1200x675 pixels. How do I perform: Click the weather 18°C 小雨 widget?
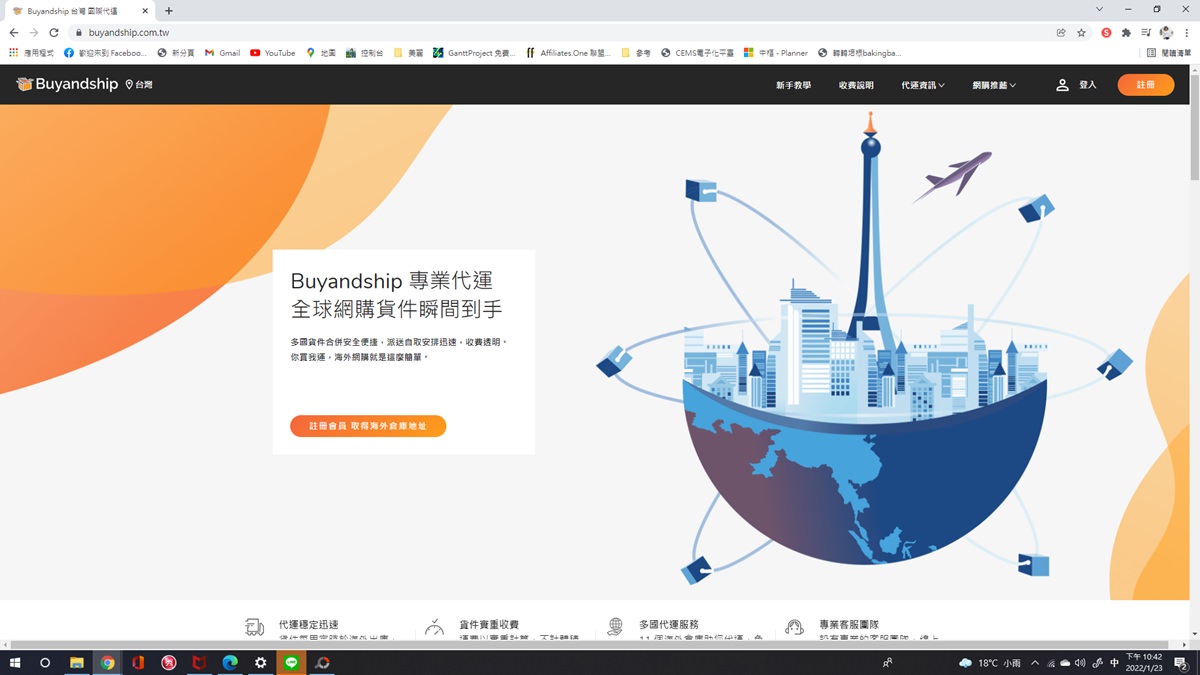pos(990,663)
